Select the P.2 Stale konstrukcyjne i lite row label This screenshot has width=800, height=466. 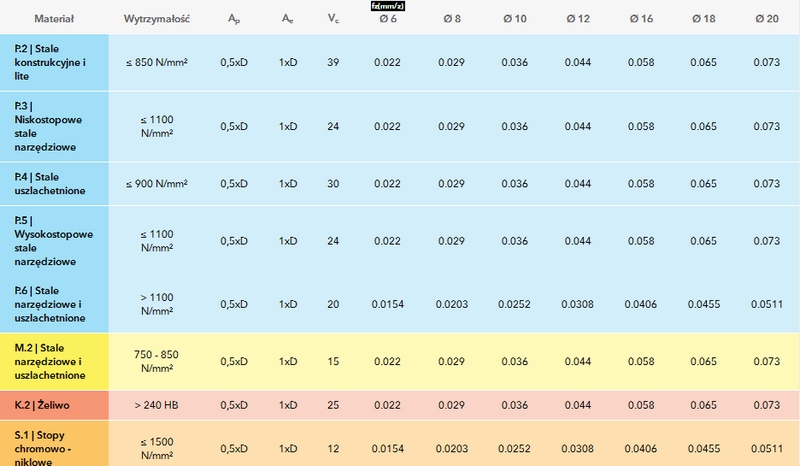pyautogui.click(x=54, y=62)
